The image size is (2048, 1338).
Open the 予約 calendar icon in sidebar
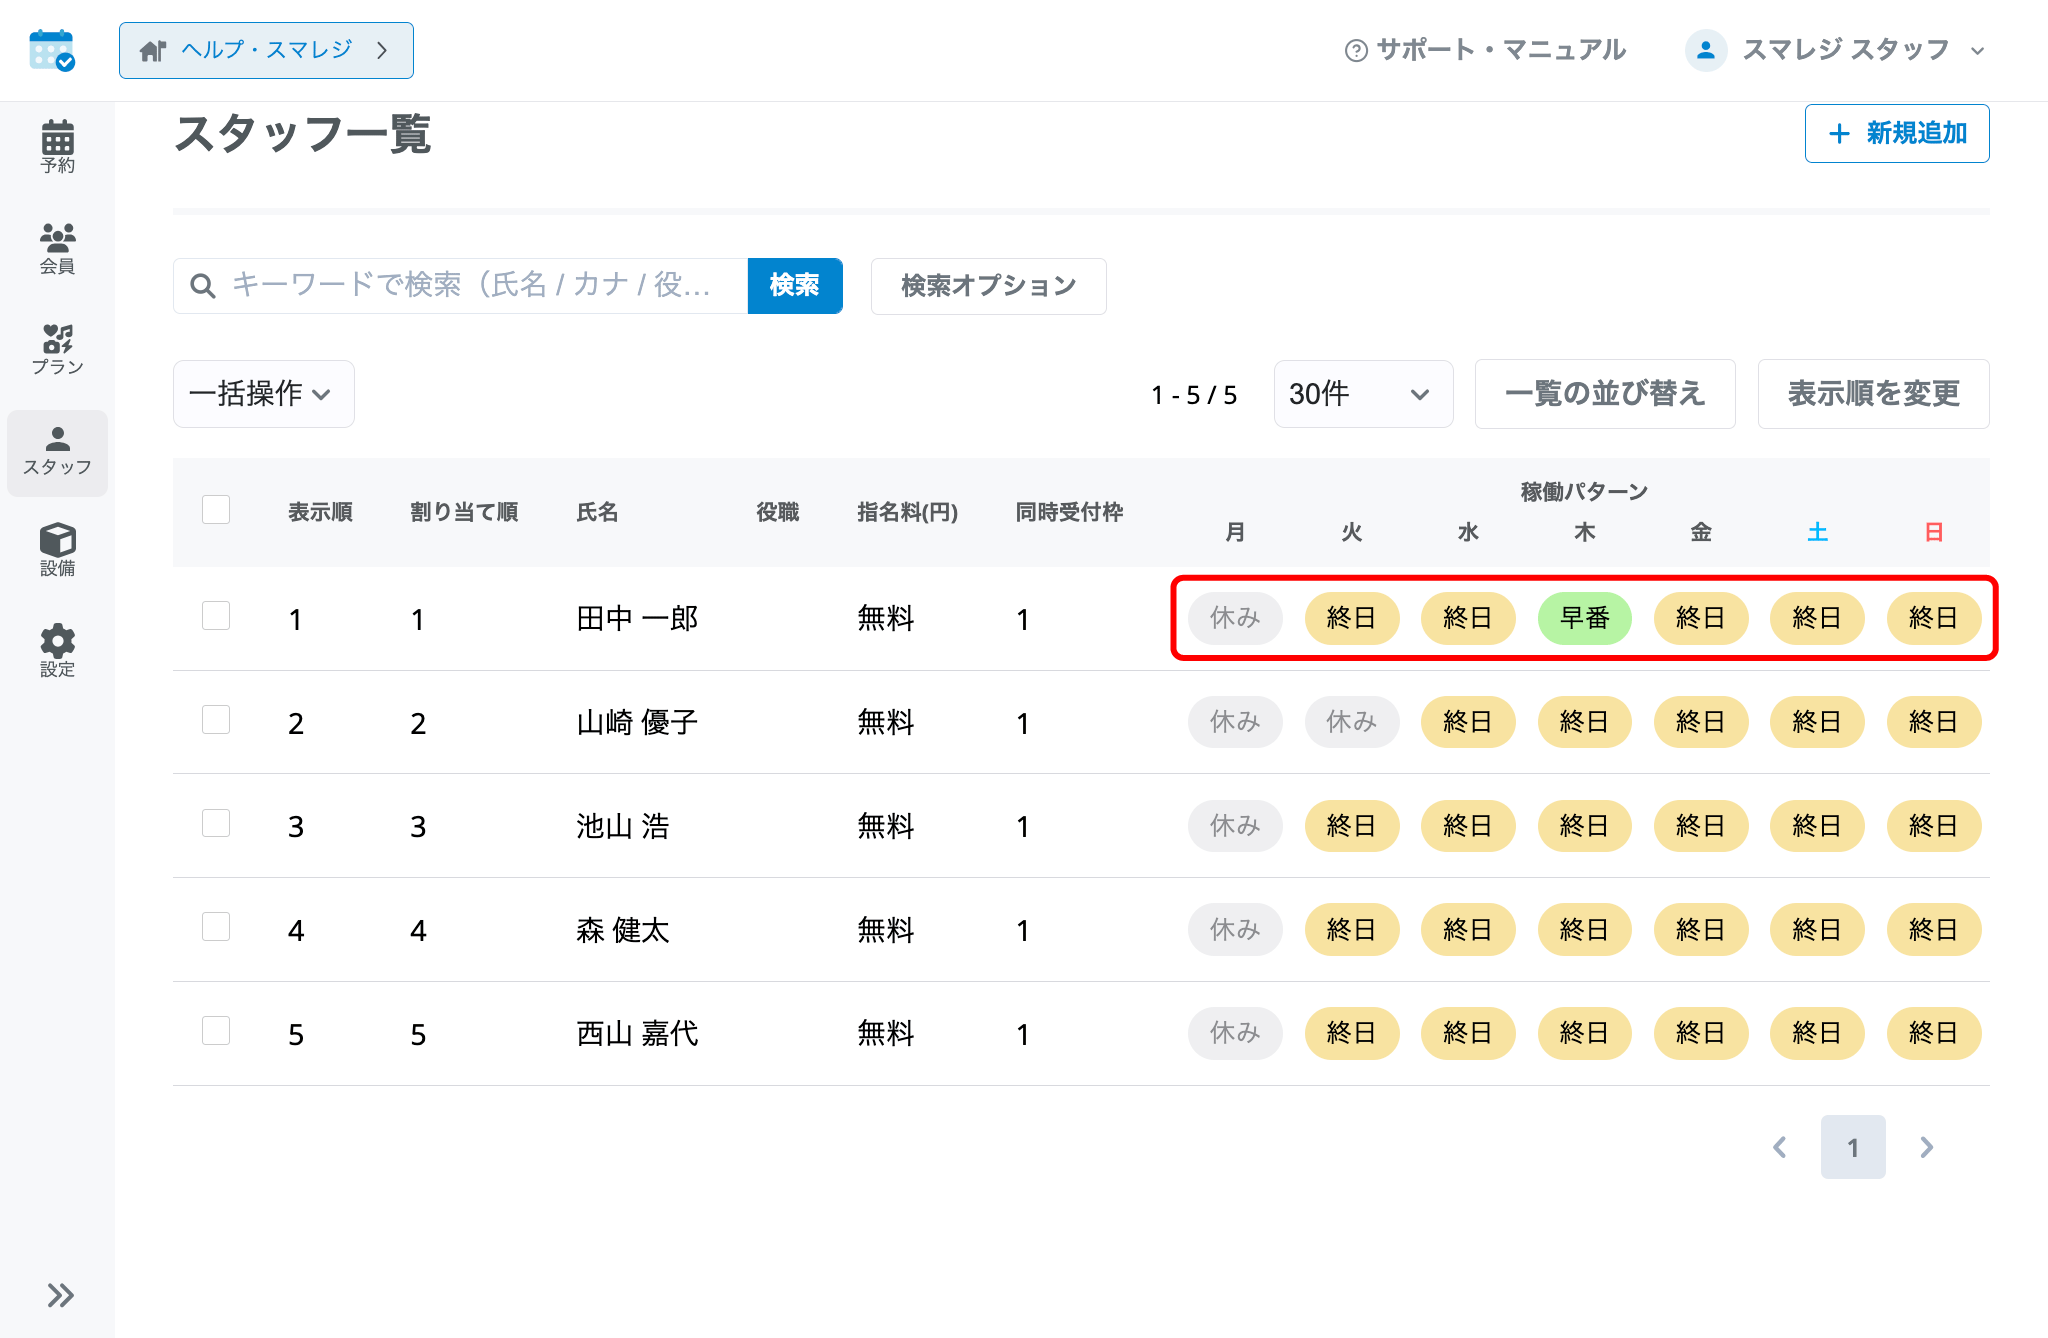coord(57,146)
